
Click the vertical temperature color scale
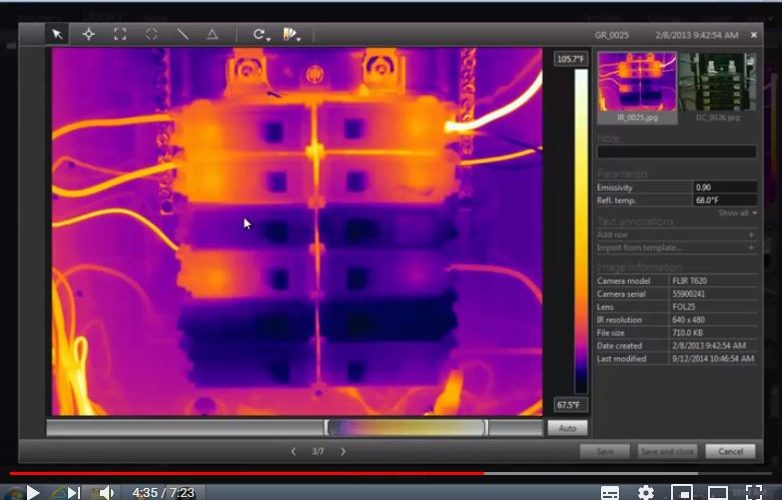click(x=581, y=231)
